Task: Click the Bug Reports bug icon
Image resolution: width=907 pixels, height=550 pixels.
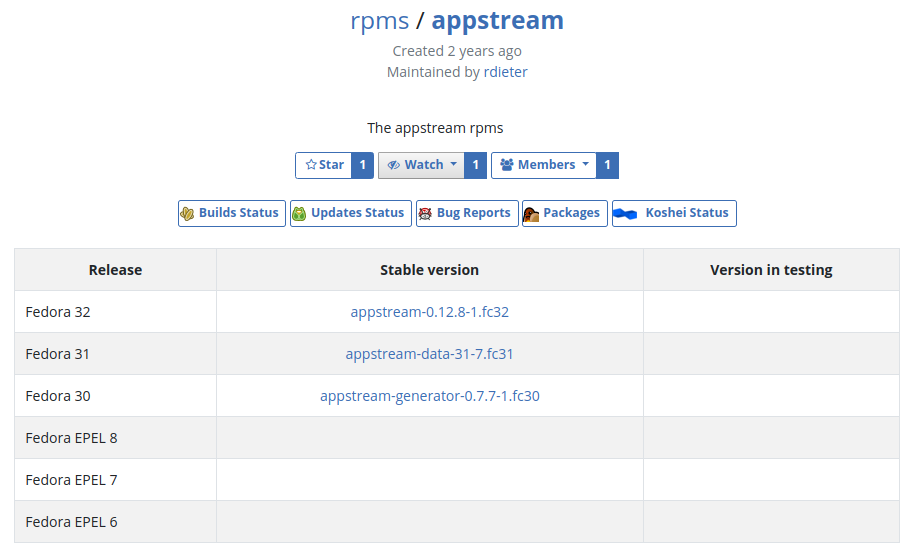Action: point(425,213)
